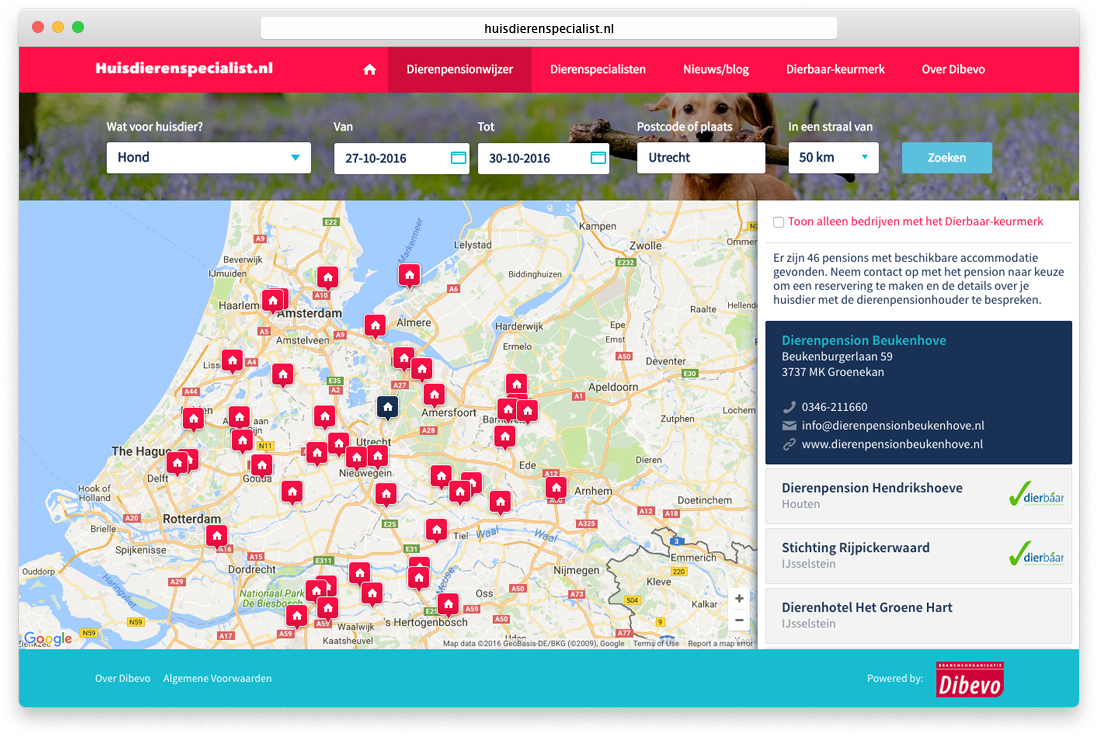Zoom out of the map
This screenshot has width=1098, height=736.
tap(739, 620)
